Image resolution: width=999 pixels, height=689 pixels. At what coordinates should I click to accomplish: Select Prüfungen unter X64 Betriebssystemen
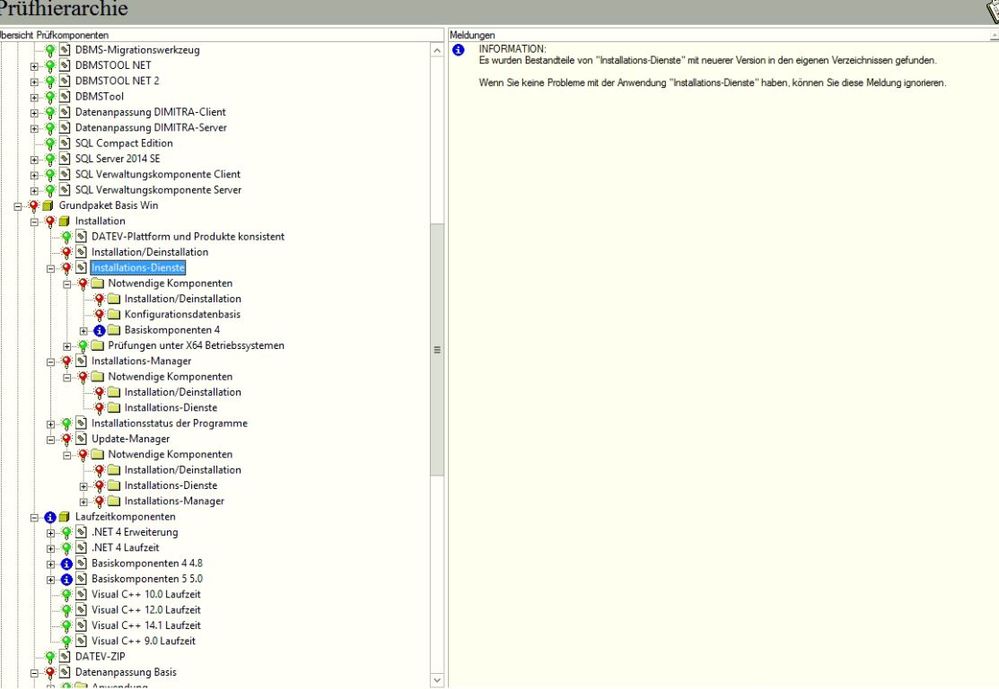pyautogui.click(x=195, y=346)
